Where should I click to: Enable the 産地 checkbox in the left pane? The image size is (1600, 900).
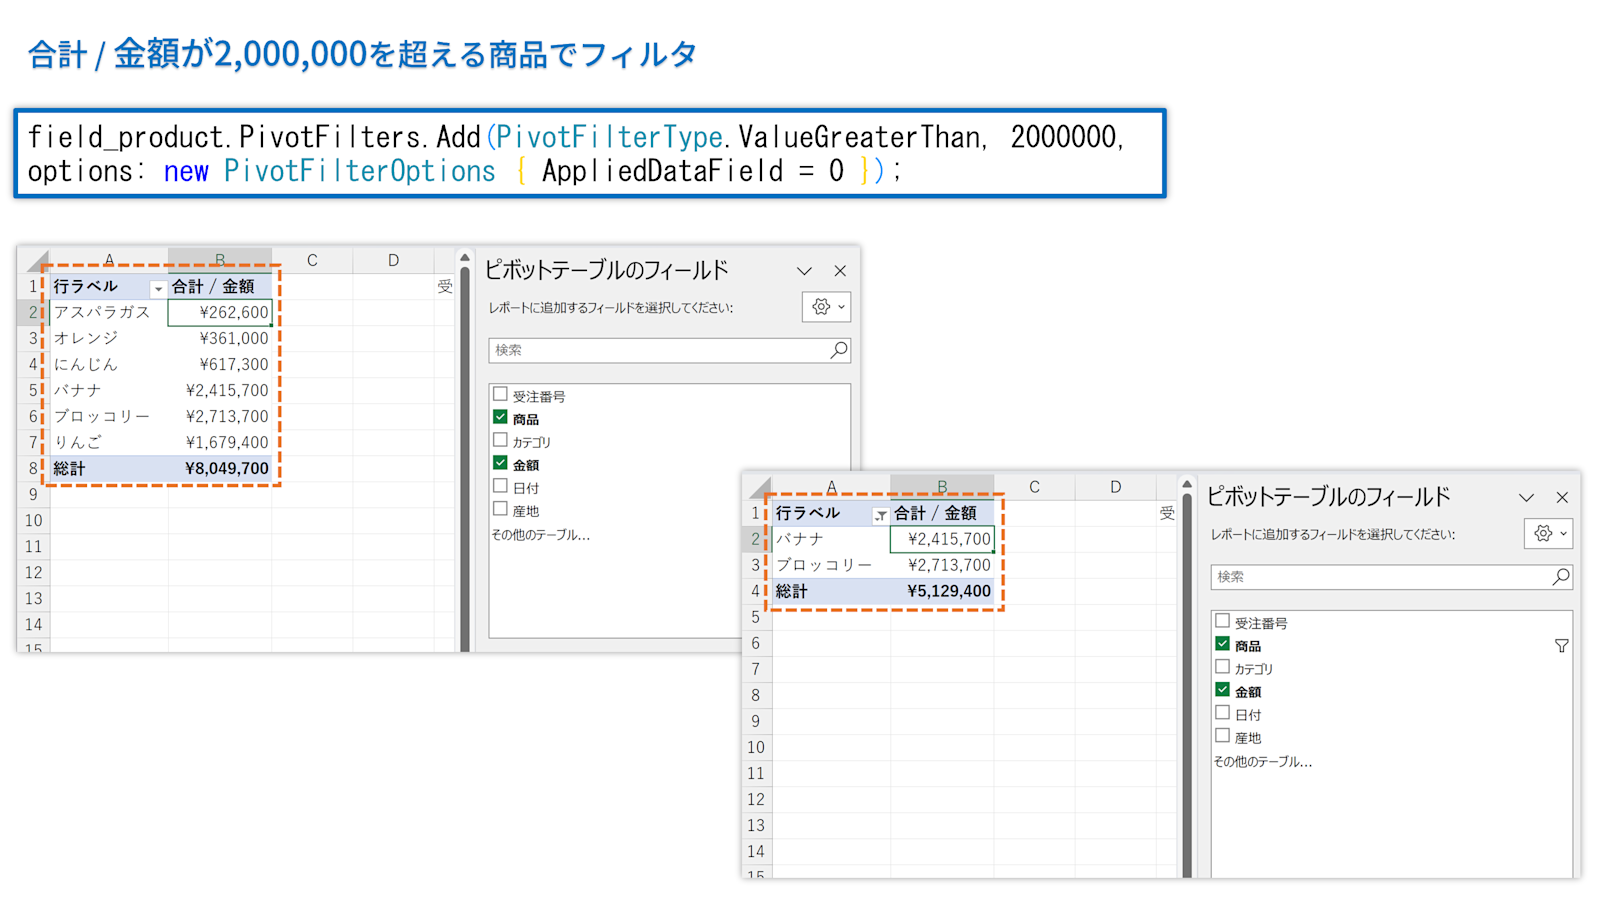tap(500, 510)
